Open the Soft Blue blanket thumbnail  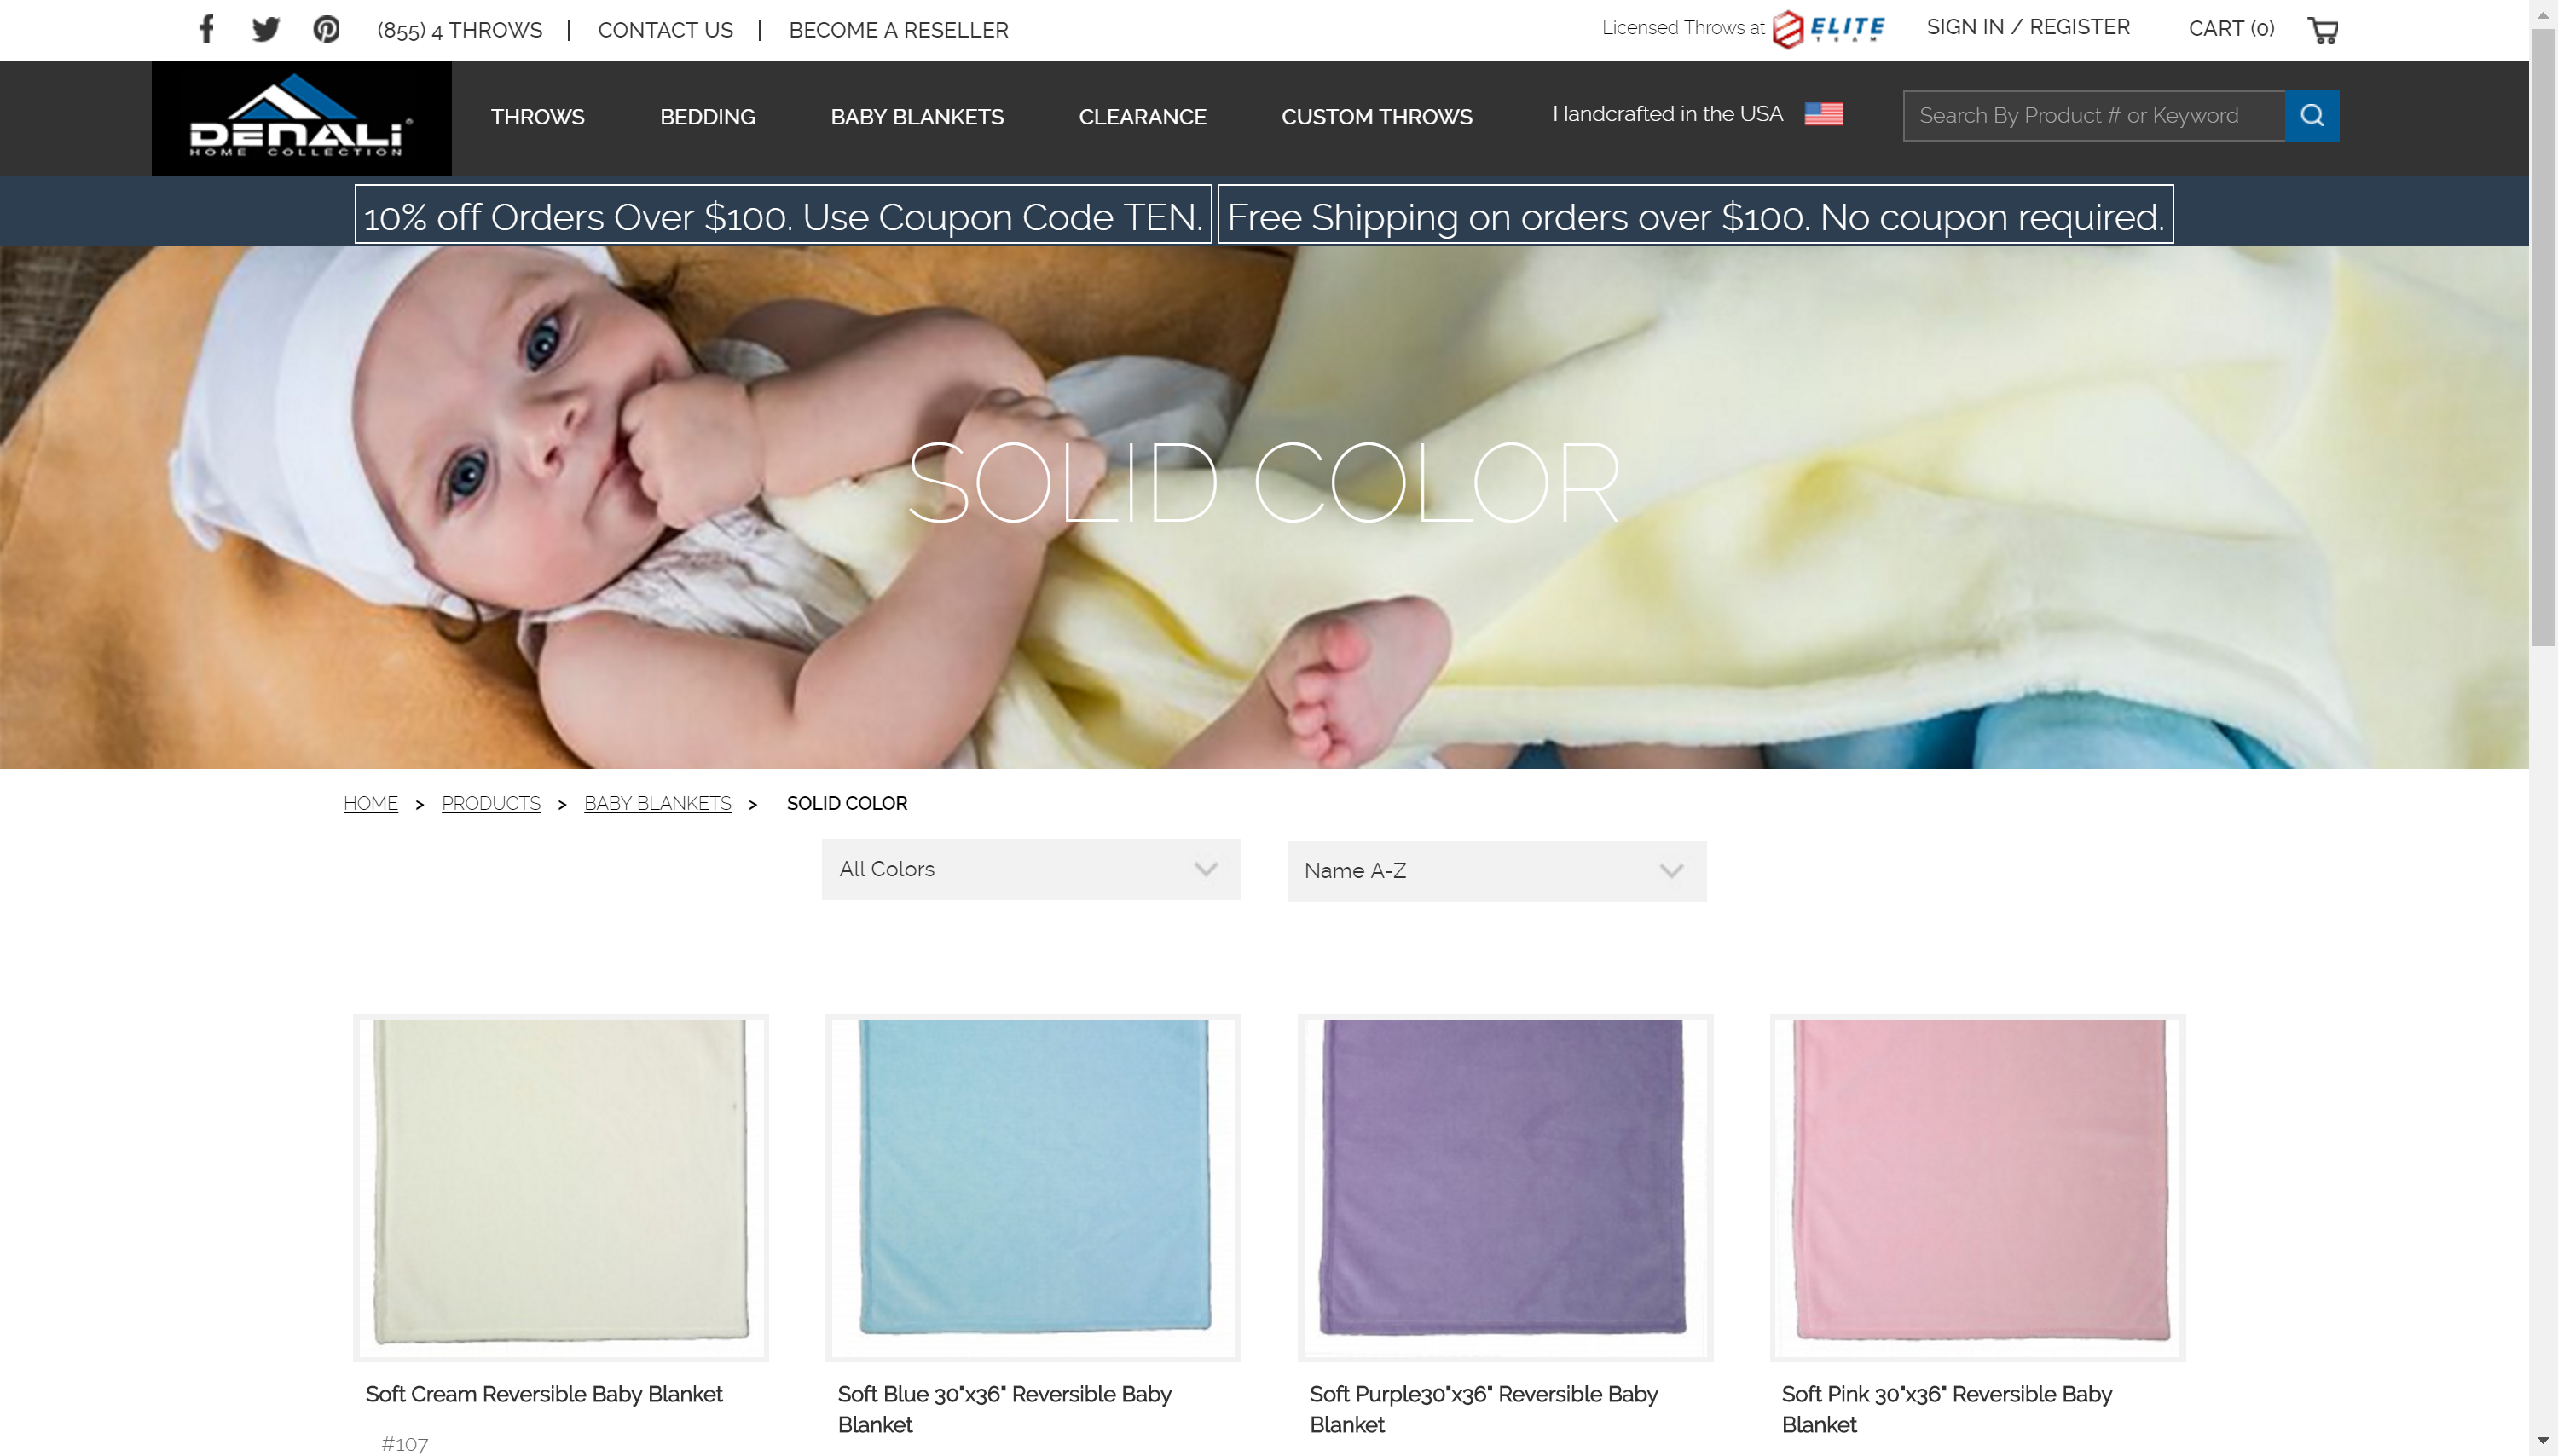[x=1033, y=1188]
